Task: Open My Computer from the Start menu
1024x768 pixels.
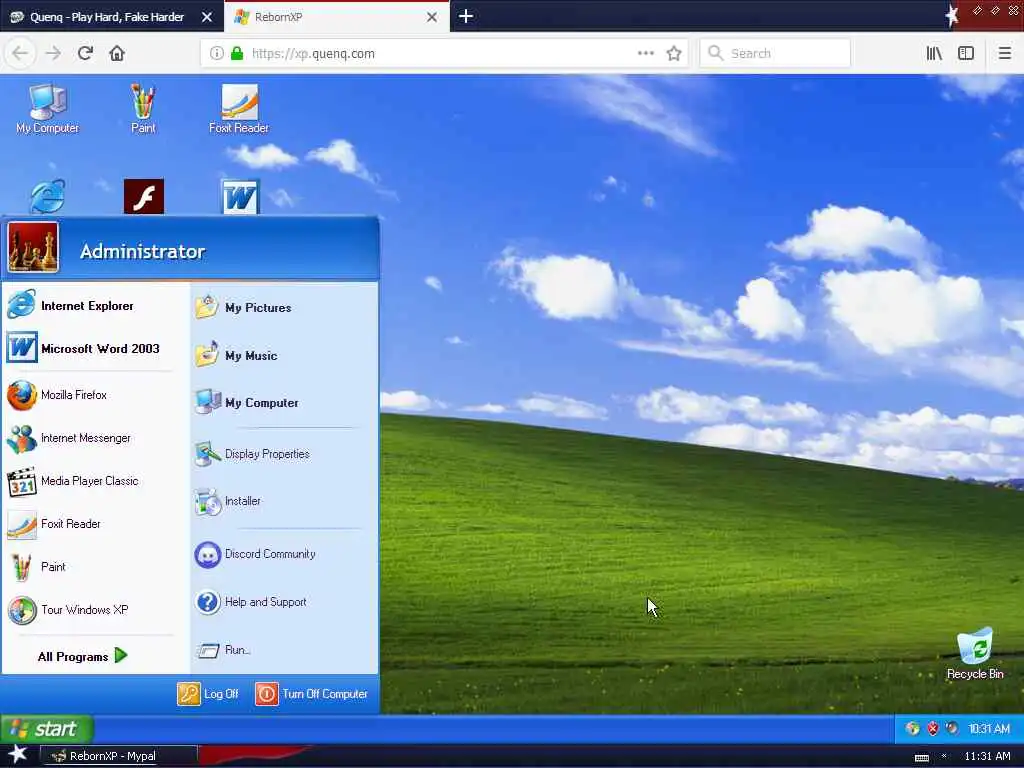Action: pyautogui.click(x=284, y=403)
